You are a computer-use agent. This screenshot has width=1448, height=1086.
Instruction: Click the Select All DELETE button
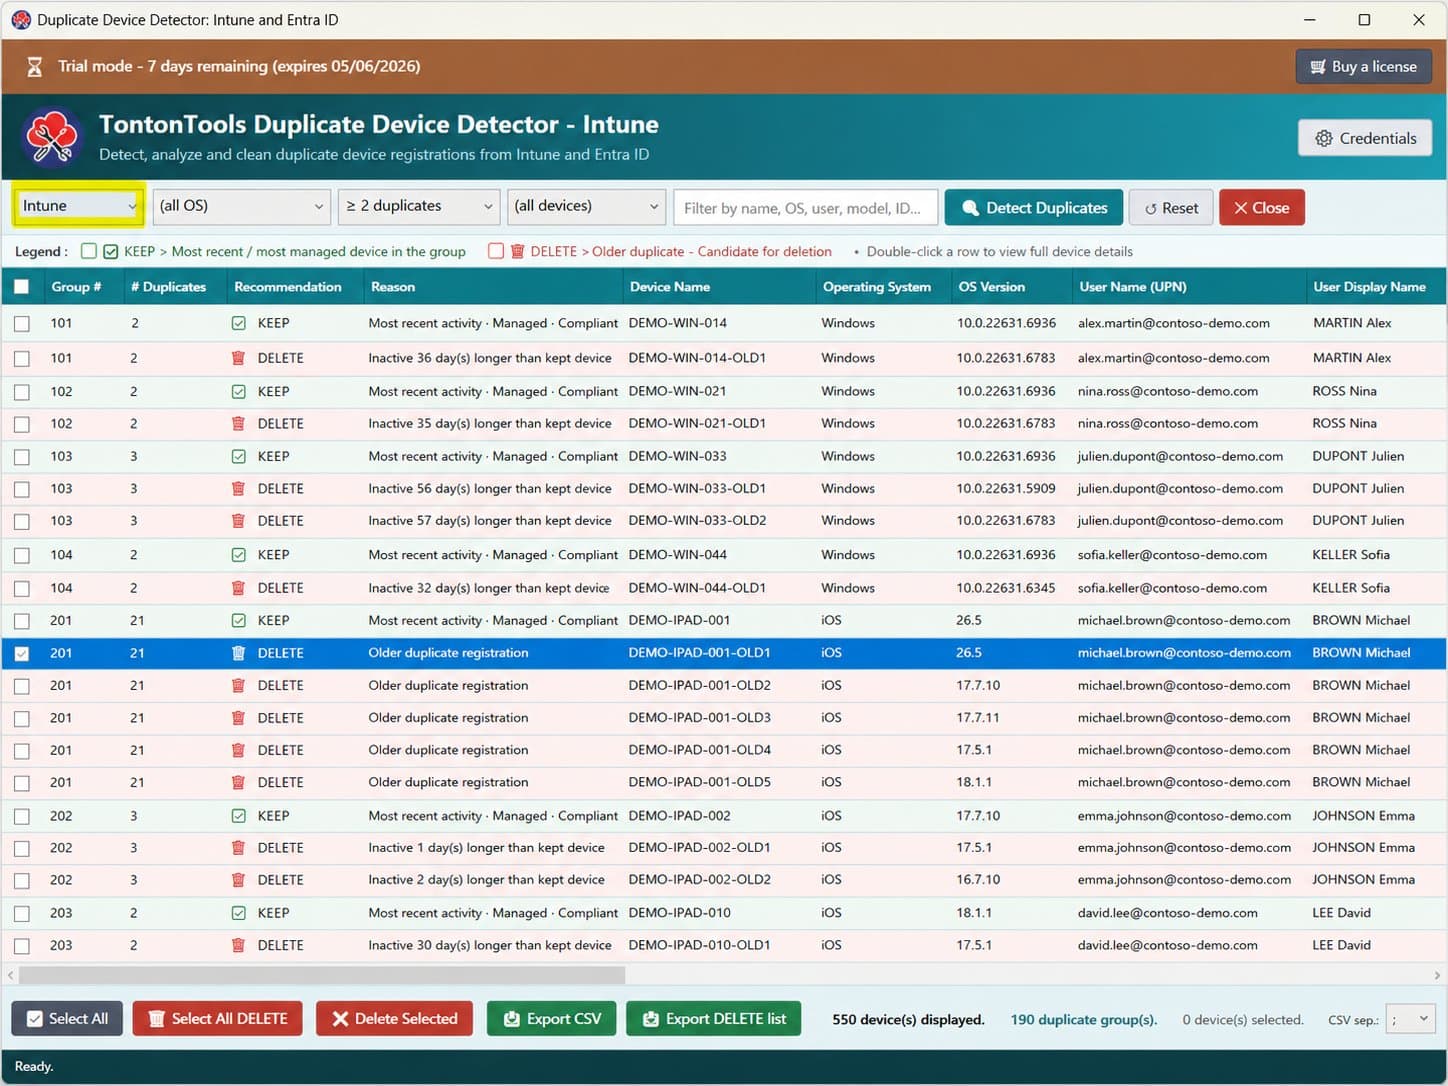(217, 1019)
